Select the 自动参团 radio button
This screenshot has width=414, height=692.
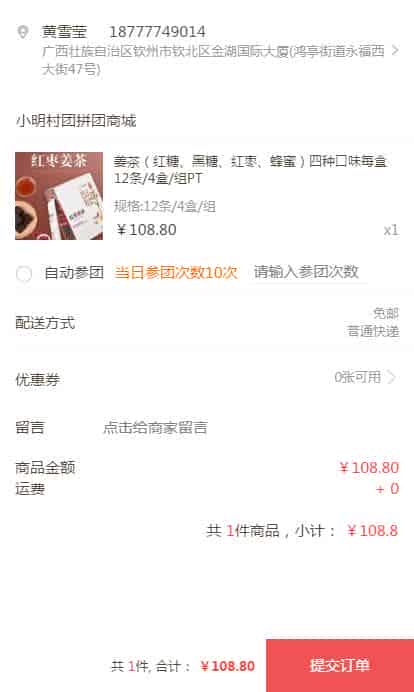pyautogui.click(x=24, y=273)
